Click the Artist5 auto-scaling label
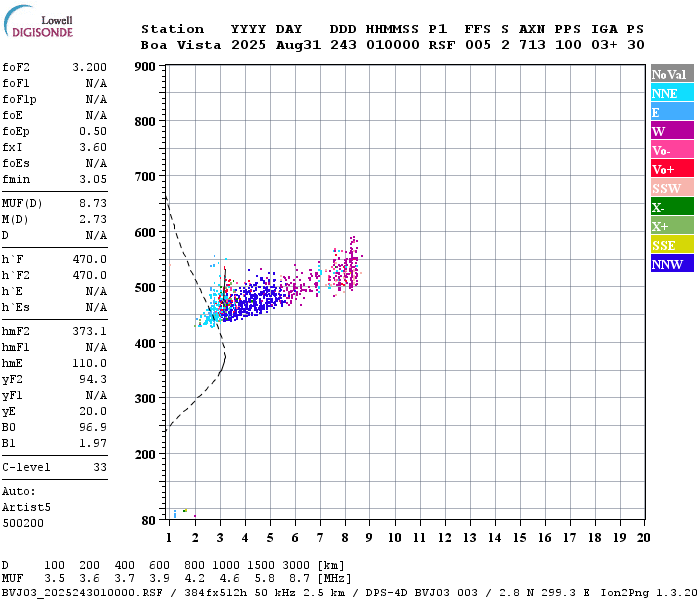700x600 pixels. point(26,508)
